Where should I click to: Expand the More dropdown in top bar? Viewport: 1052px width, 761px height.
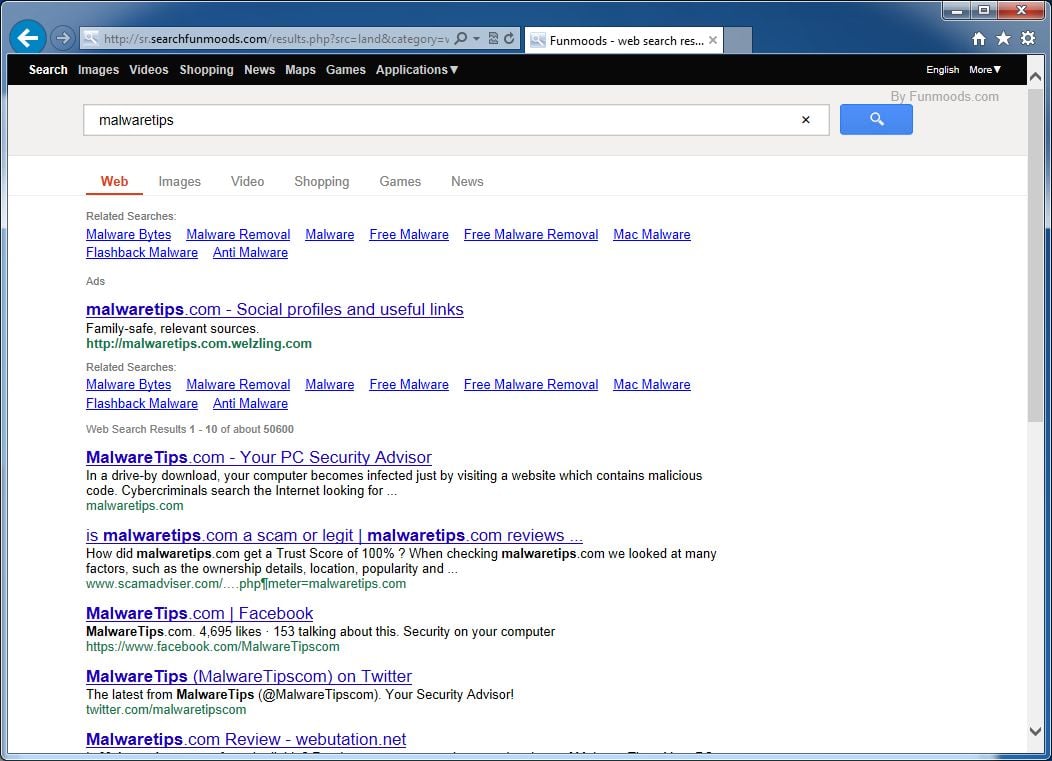pyautogui.click(x=985, y=70)
